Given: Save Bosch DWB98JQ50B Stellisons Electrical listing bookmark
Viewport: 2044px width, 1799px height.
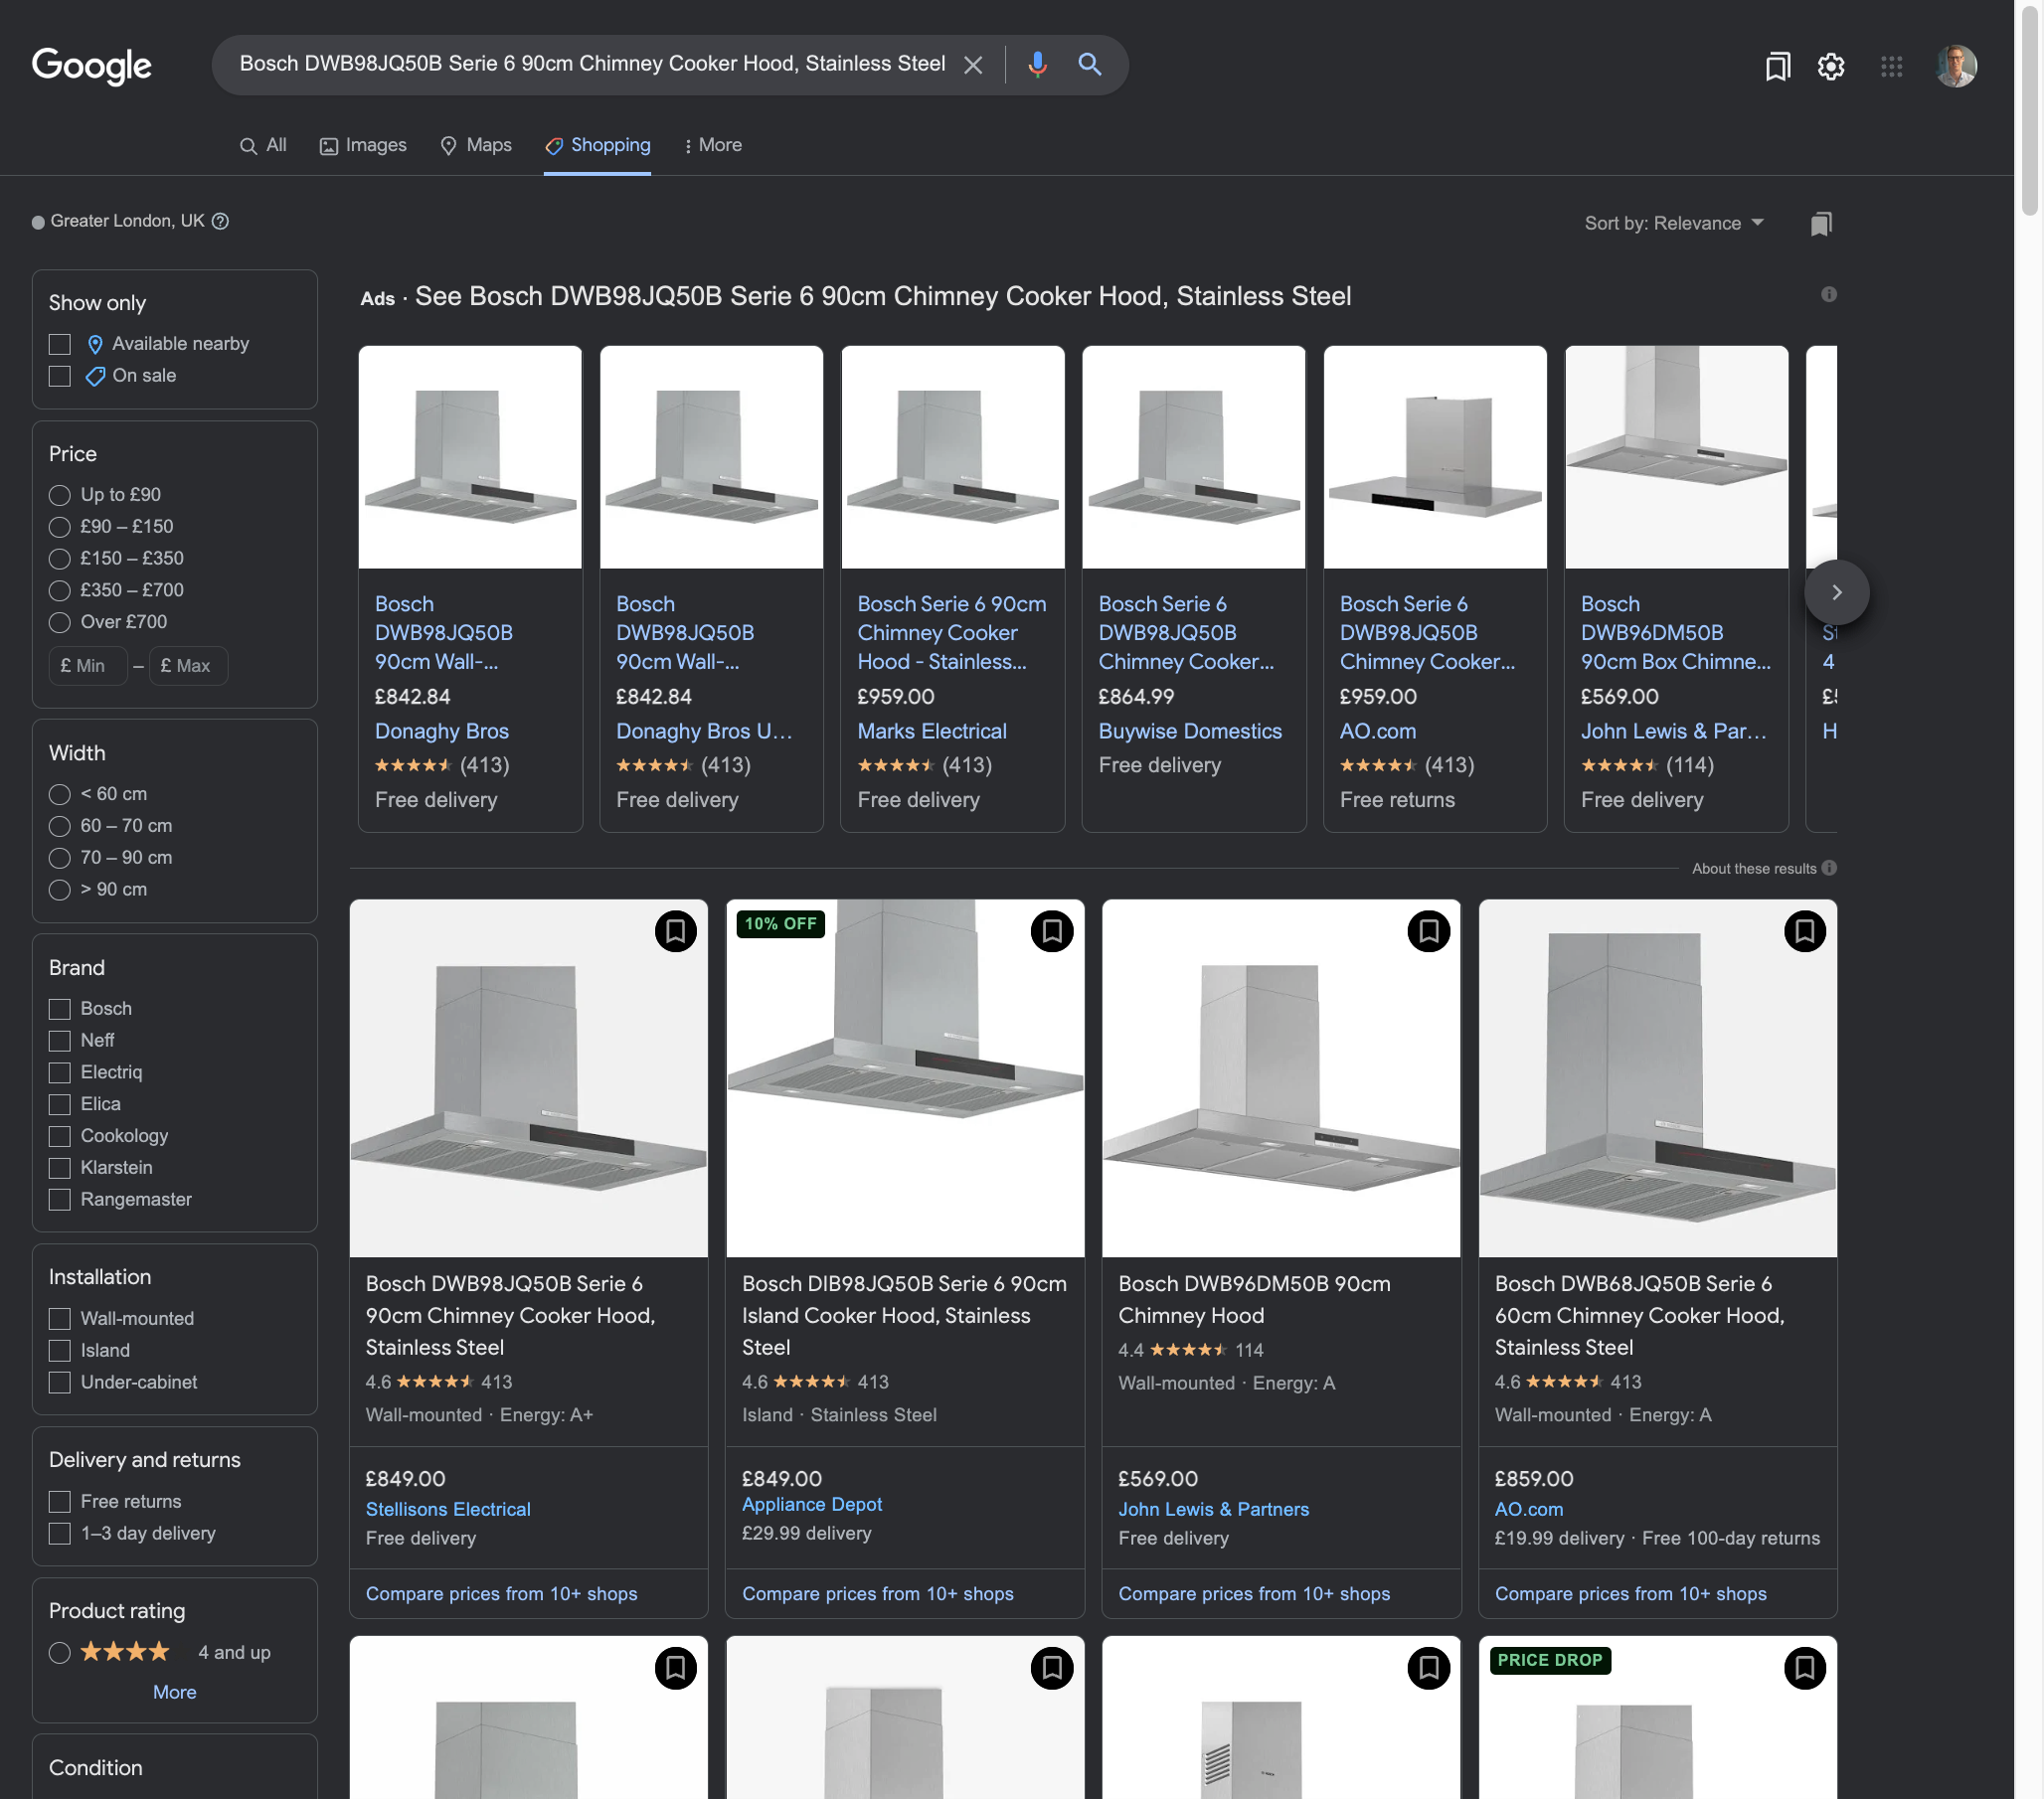Looking at the screenshot, I should [675, 931].
